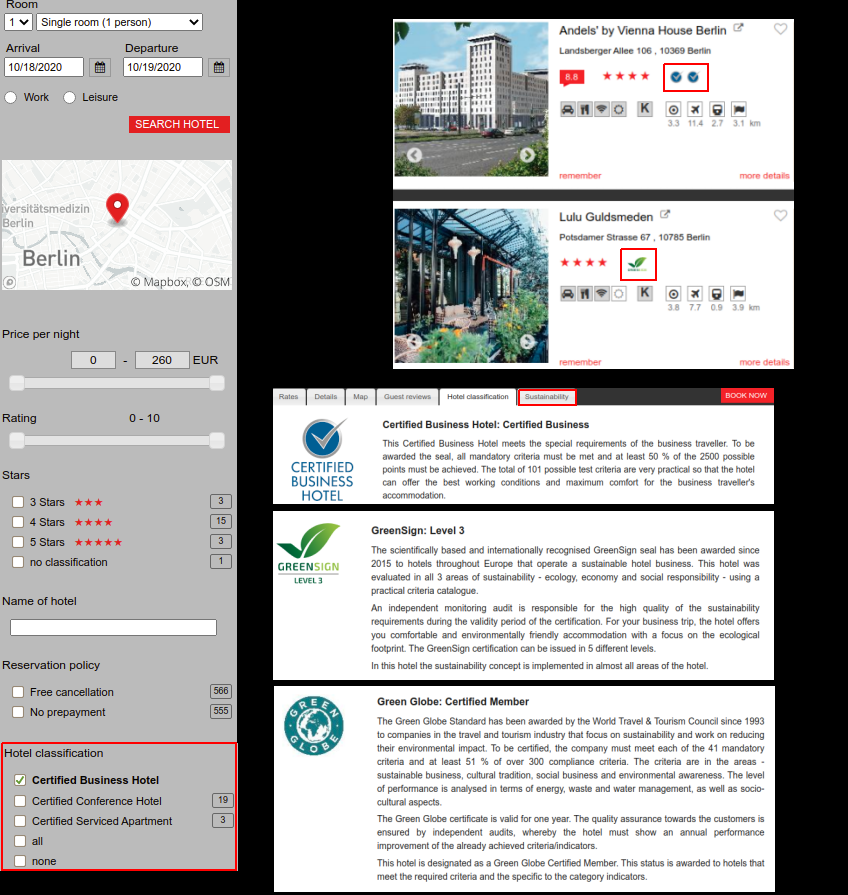Click the red map location pin
Image resolution: width=848 pixels, height=895 pixels.
118,208
